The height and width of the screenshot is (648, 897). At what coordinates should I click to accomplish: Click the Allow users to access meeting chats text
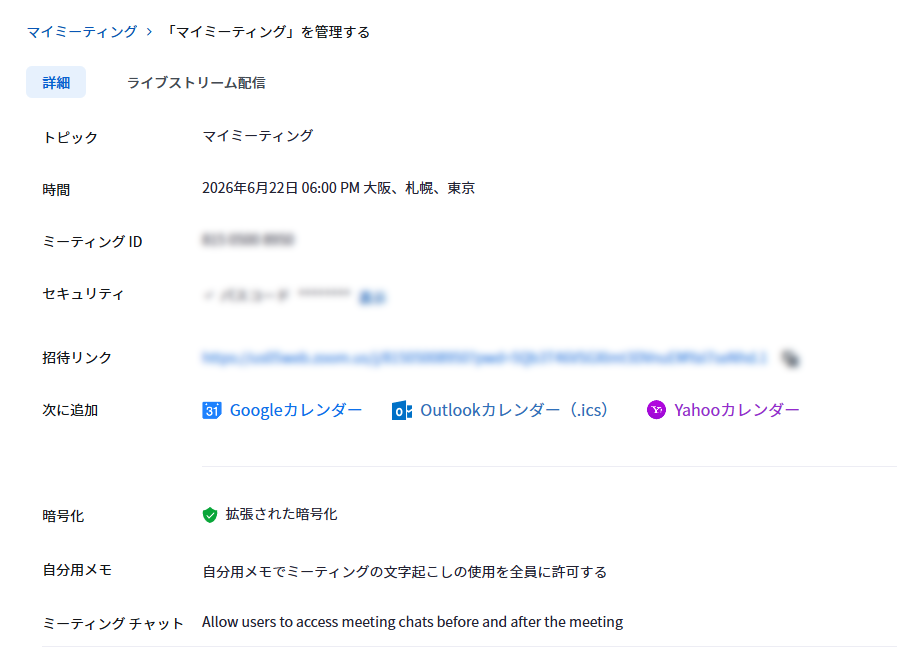412,622
